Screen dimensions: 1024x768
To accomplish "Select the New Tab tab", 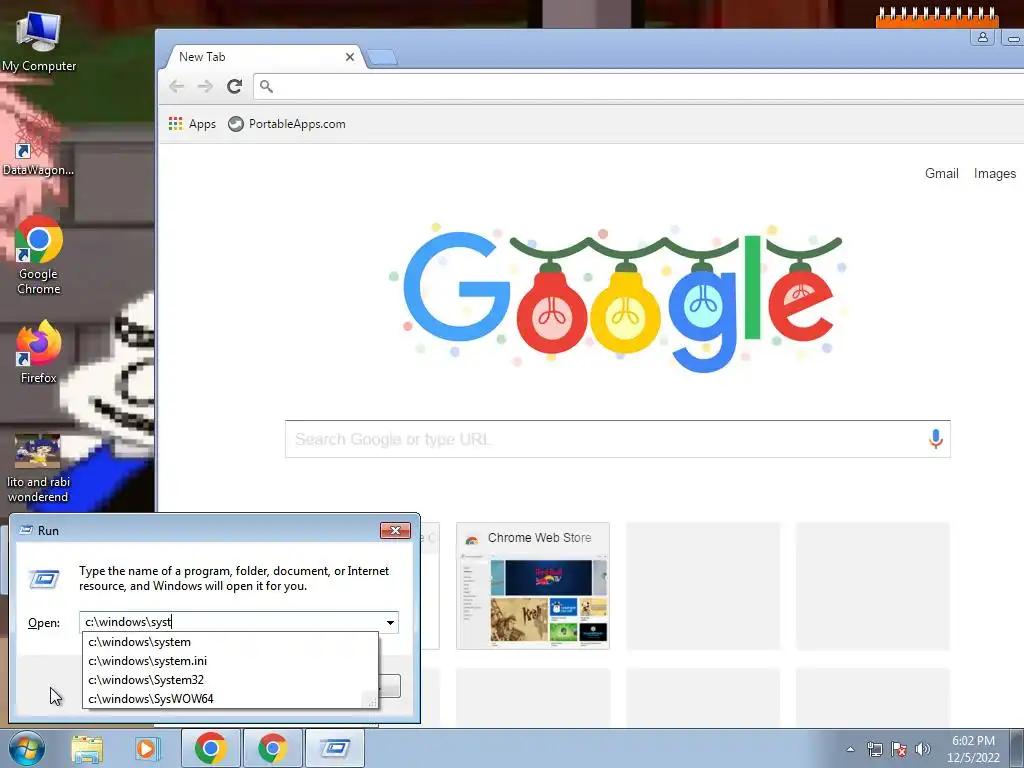I will (261, 57).
